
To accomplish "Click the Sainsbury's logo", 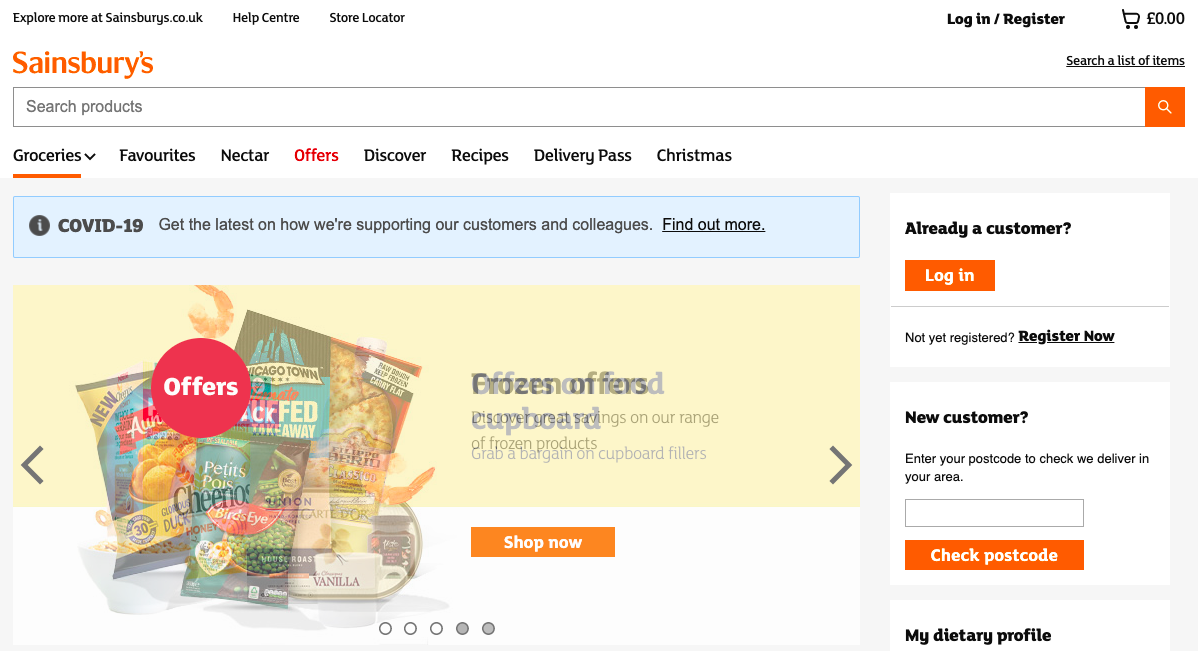I will 83,64.
